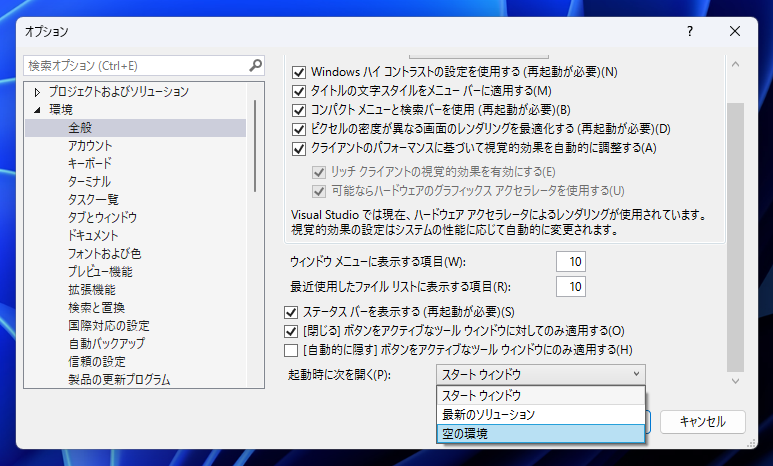
Task: Toggle クライアントのパフォーマンスに基づいて視覚的効果を自動的に調整する checkbox
Action: (x=299, y=148)
